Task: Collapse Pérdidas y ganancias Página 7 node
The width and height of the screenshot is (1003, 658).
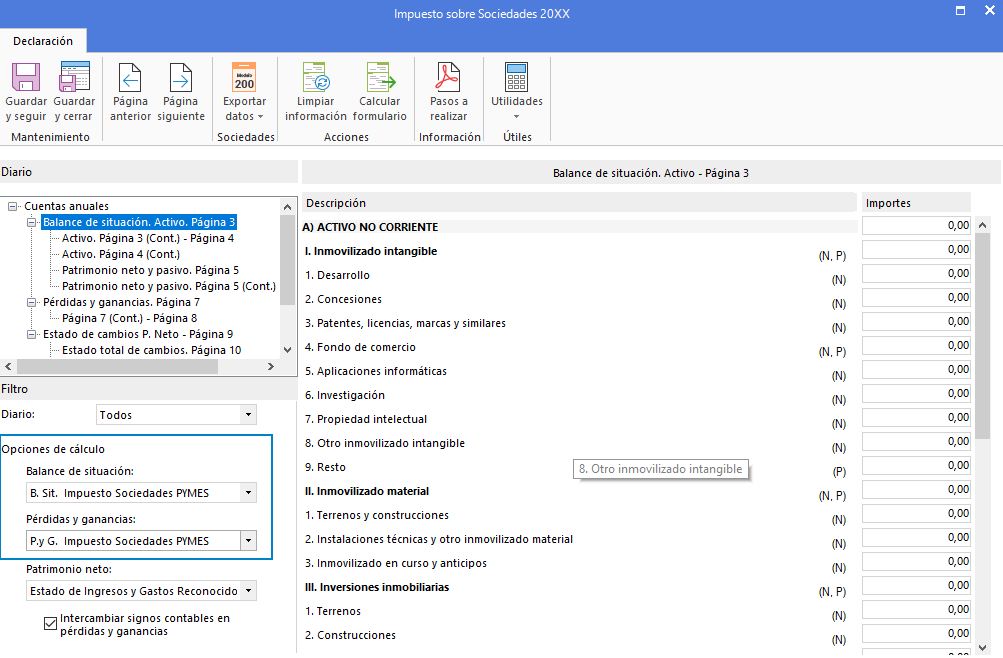Action: pyautogui.click(x=31, y=302)
